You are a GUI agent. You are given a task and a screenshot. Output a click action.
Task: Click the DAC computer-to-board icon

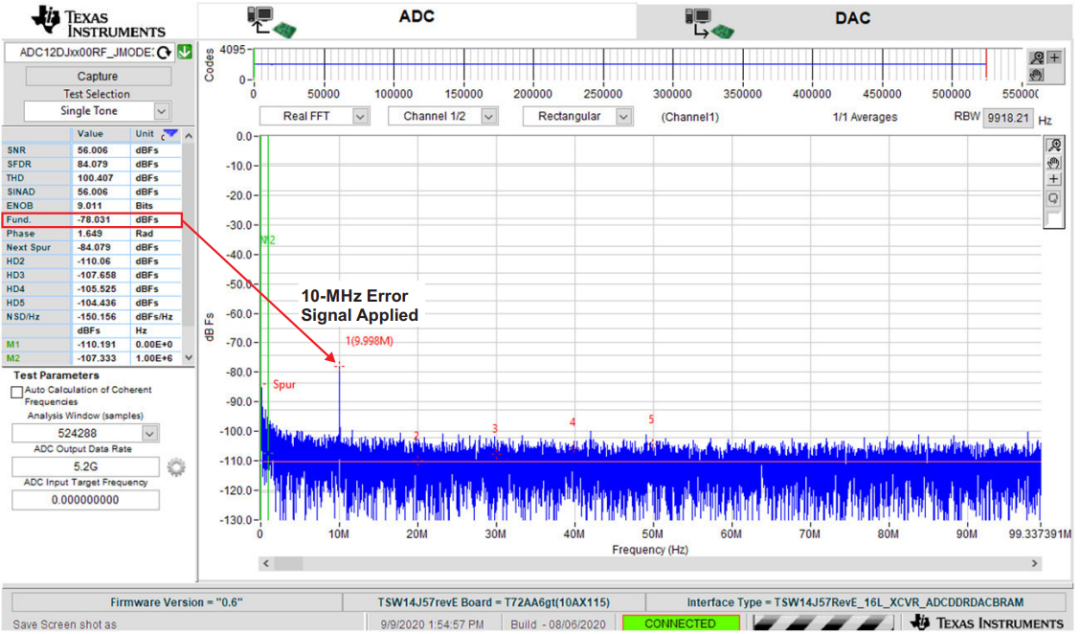click(x=709, y=23)
